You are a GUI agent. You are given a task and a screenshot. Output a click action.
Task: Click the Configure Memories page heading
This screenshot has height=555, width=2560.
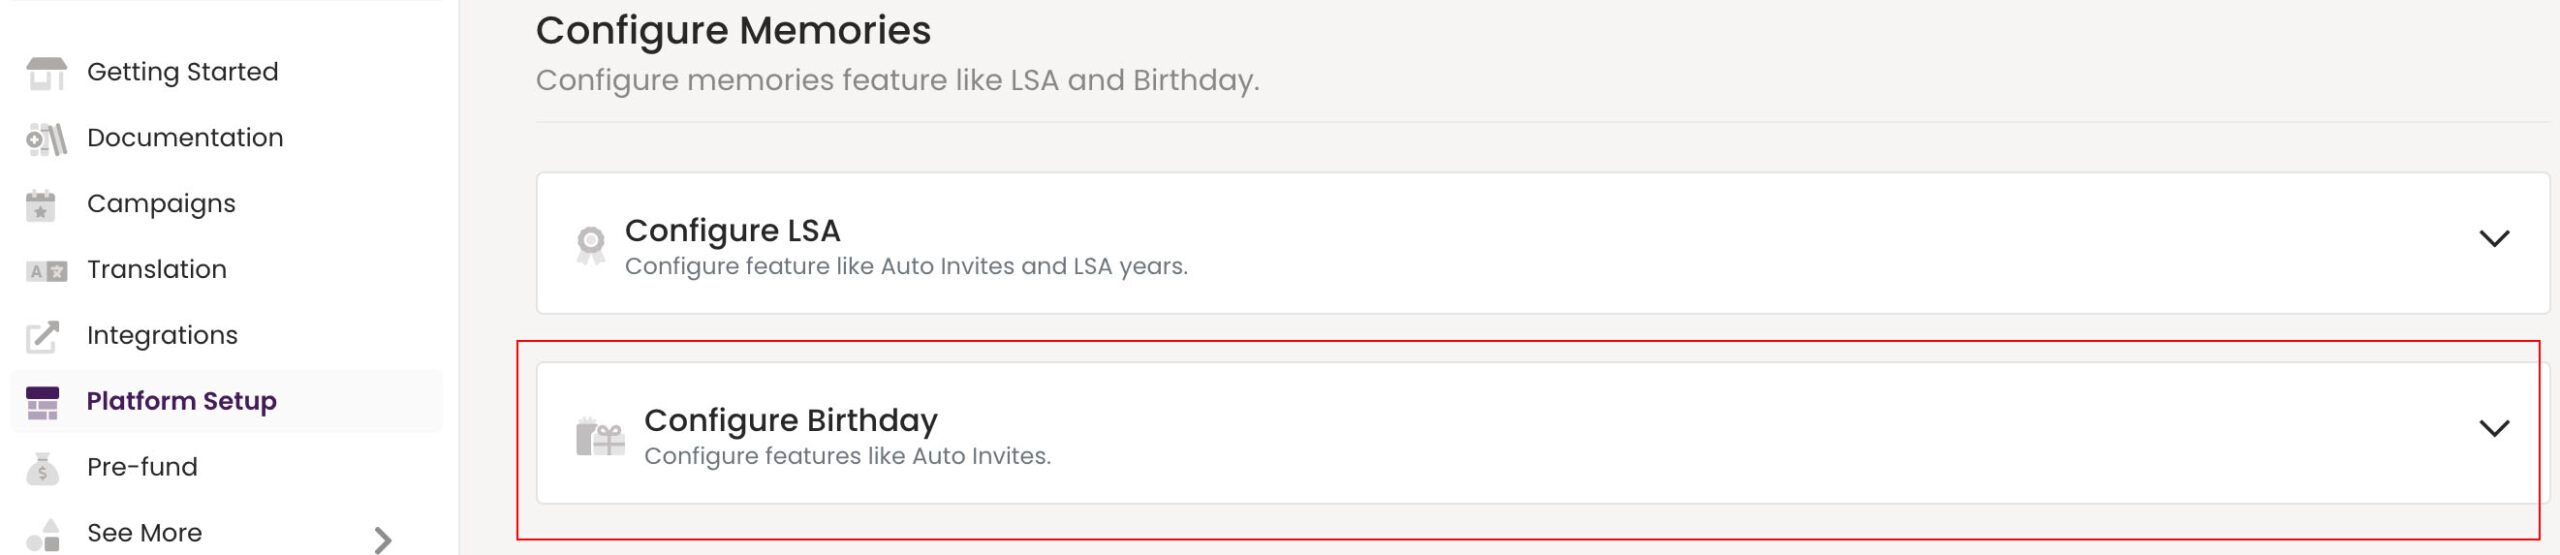click(x=733, y=31)
